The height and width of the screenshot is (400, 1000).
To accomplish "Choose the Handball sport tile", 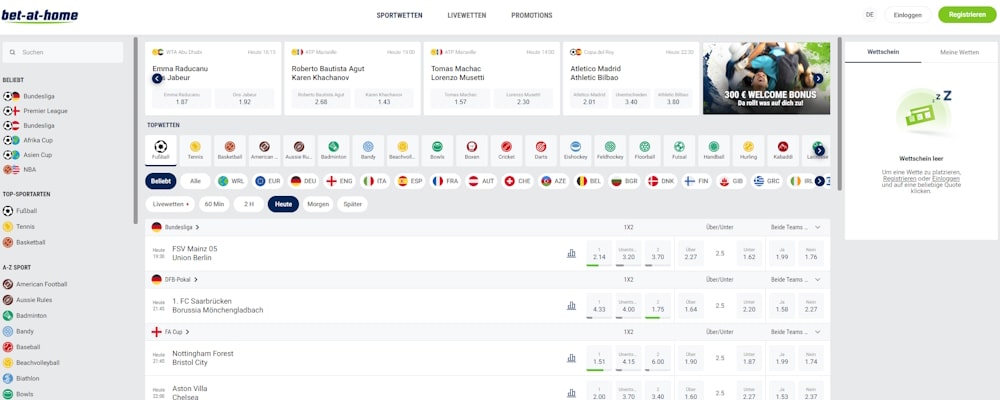I will pyautogui.click(x=714, y=151).
